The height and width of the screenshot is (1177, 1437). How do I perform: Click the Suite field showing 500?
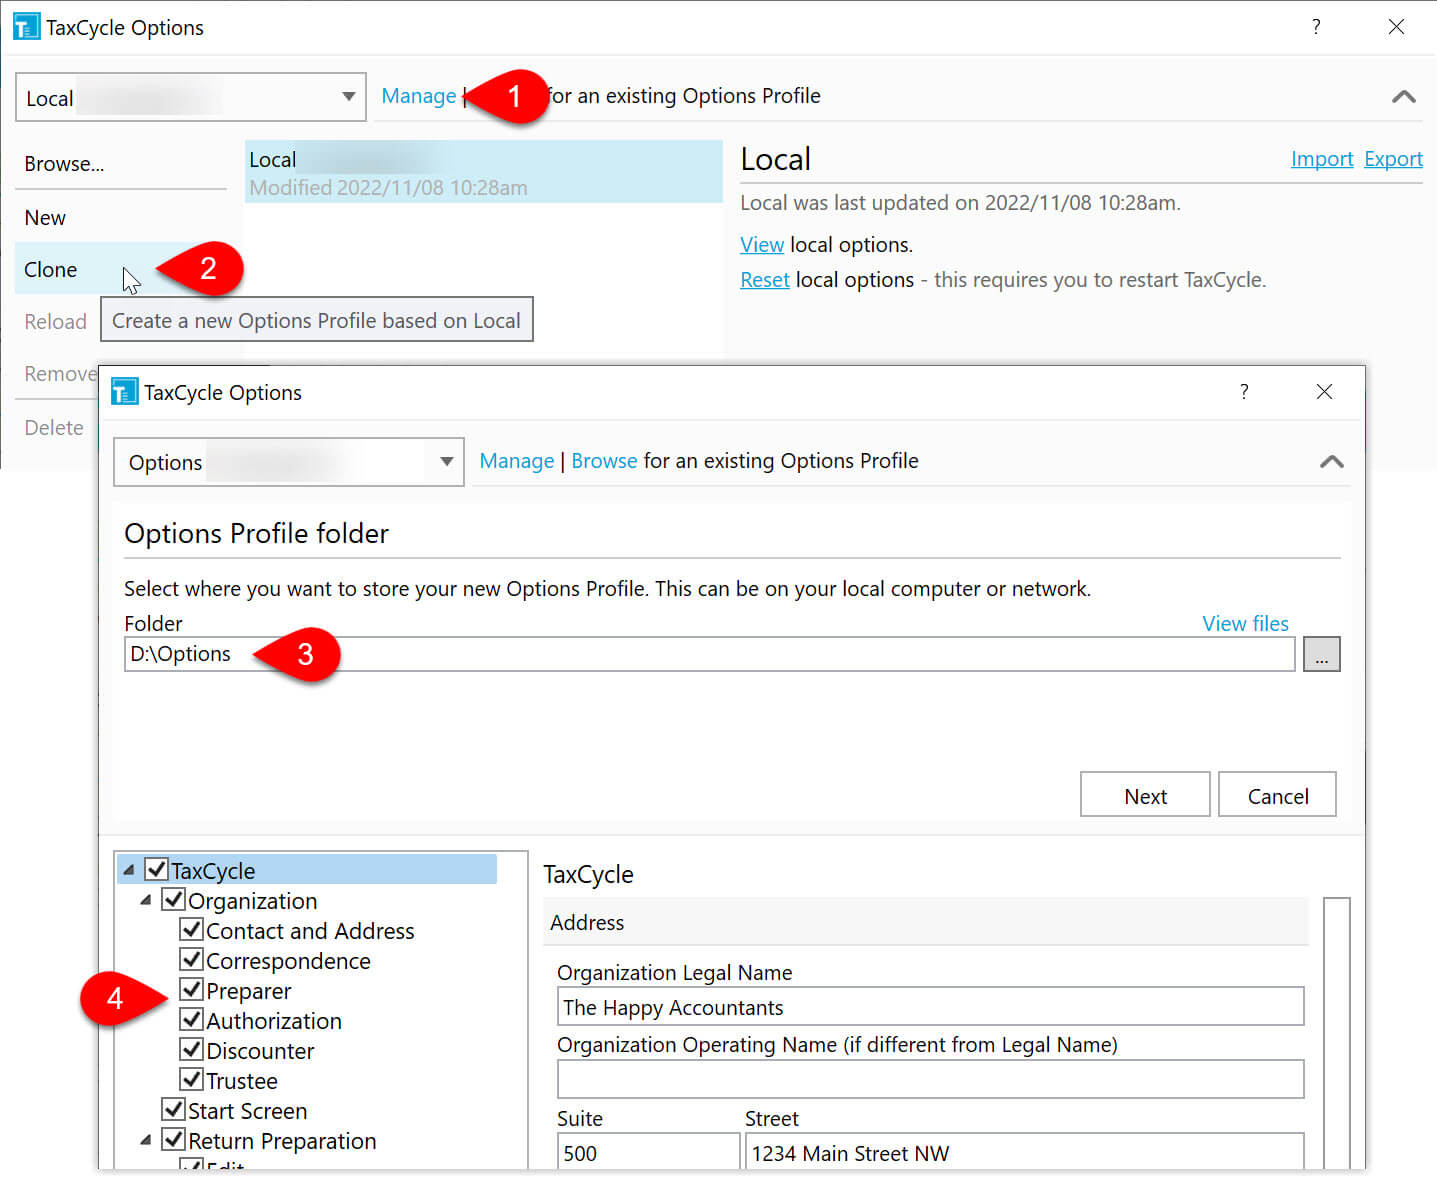[x=648, y=1152]
